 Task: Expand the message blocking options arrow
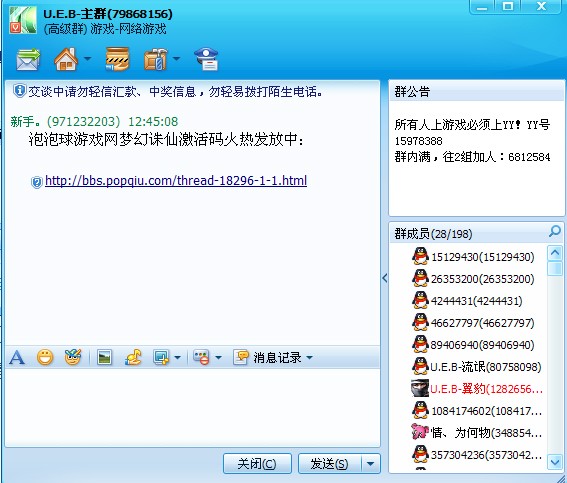tap(218, 358)
